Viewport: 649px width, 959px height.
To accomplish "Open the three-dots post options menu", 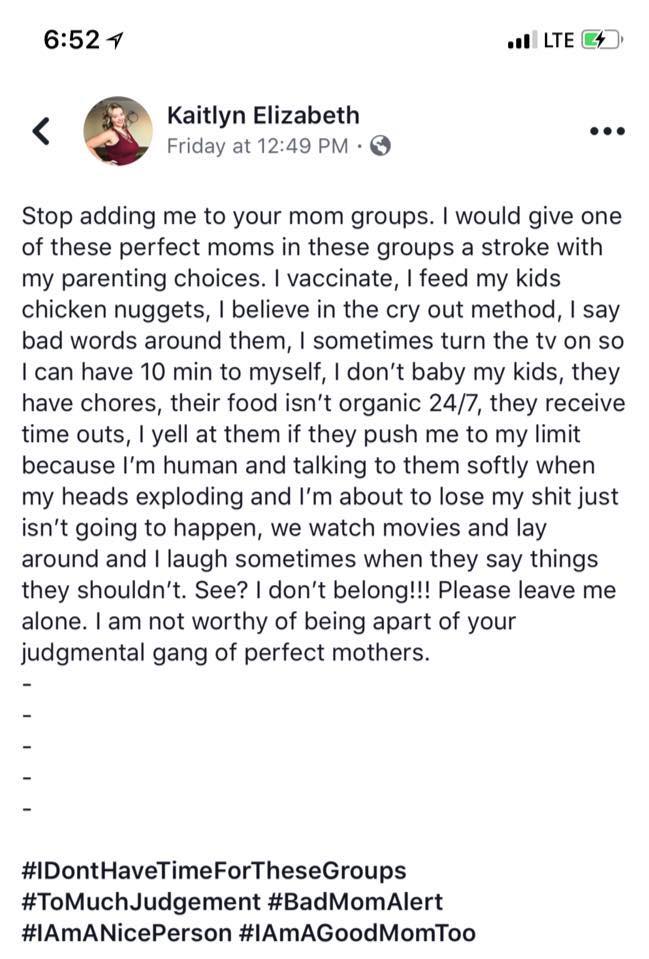I will tap(607, 131).
